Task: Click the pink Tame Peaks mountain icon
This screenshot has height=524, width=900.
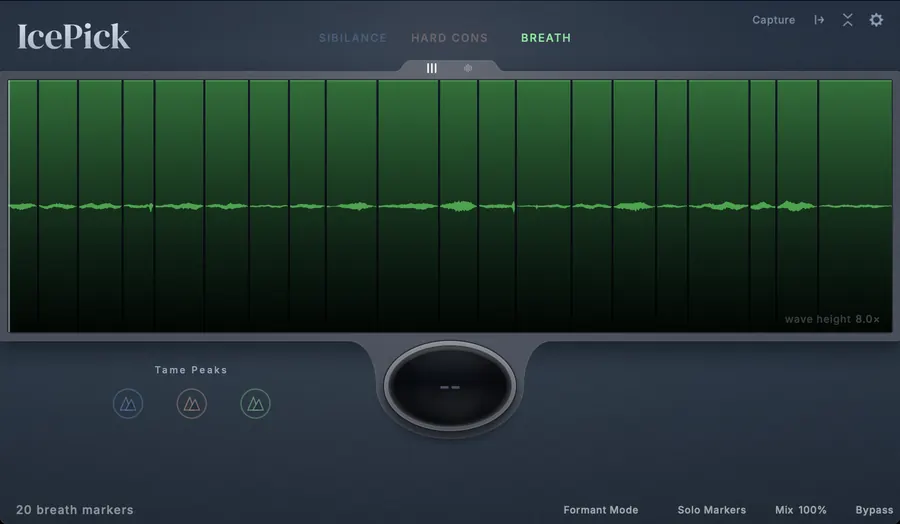Action: 192,403
